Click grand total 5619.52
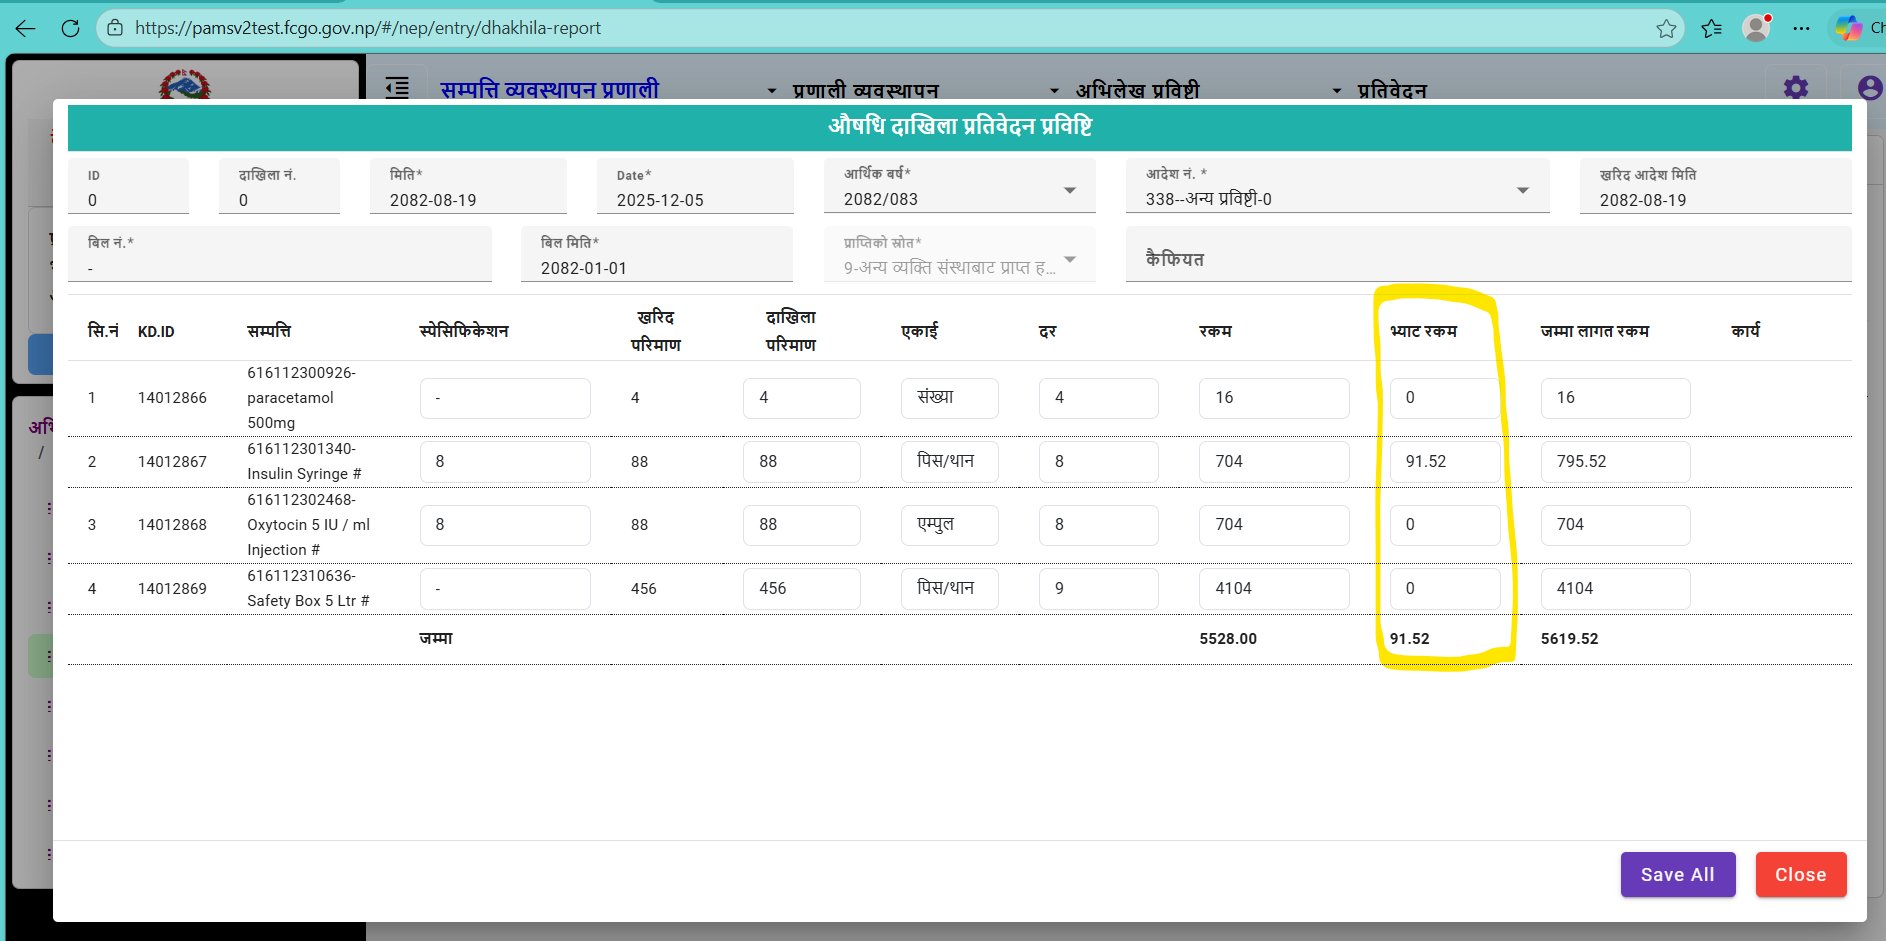The height and width of the screenshot is (941, 1886). tap(1569, 639)
